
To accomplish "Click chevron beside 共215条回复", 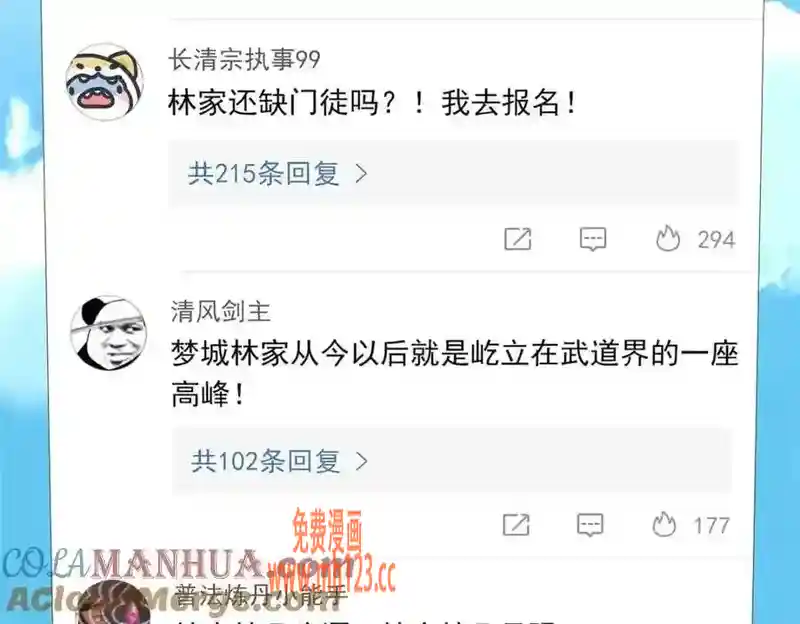I will (x=361, y=174).
